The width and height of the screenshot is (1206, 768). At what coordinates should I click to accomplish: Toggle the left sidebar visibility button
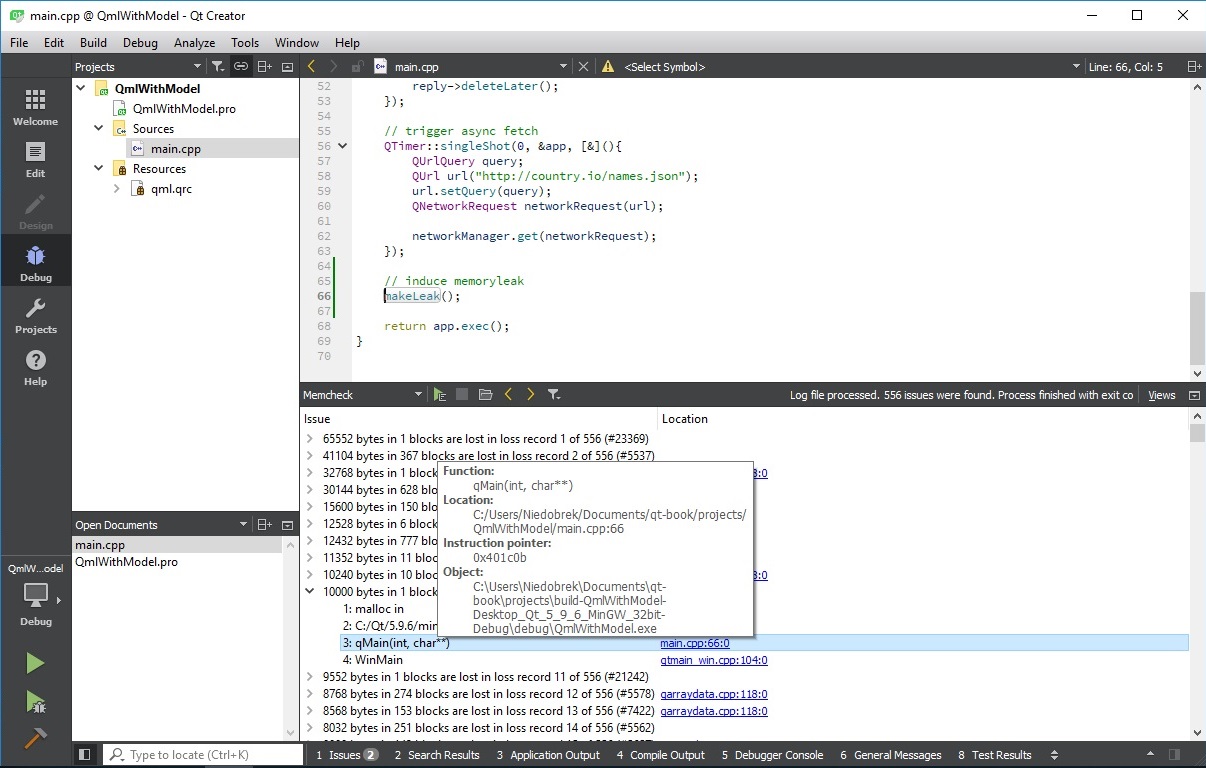click(x=85, y=755)
